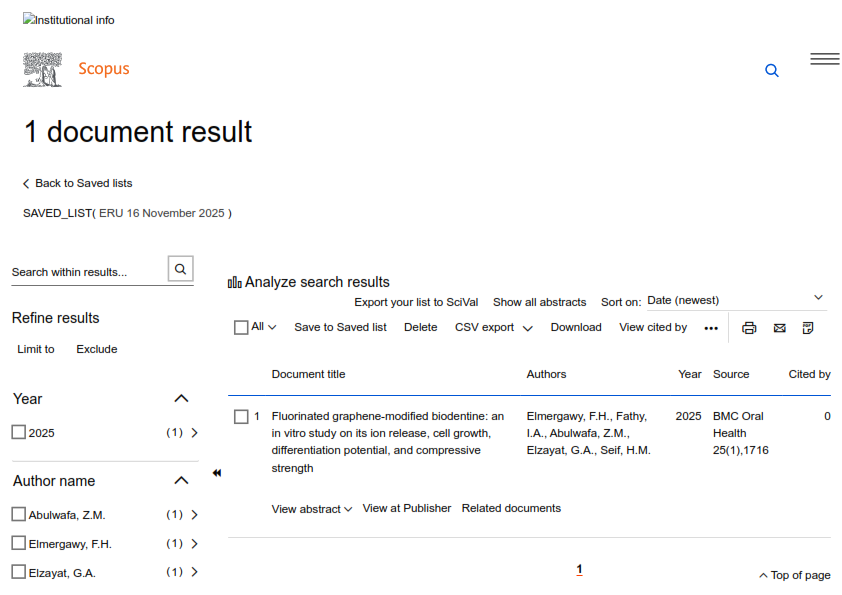Expand View abstract for the document
The image size is (842, 595).
[x=311, y=509]
